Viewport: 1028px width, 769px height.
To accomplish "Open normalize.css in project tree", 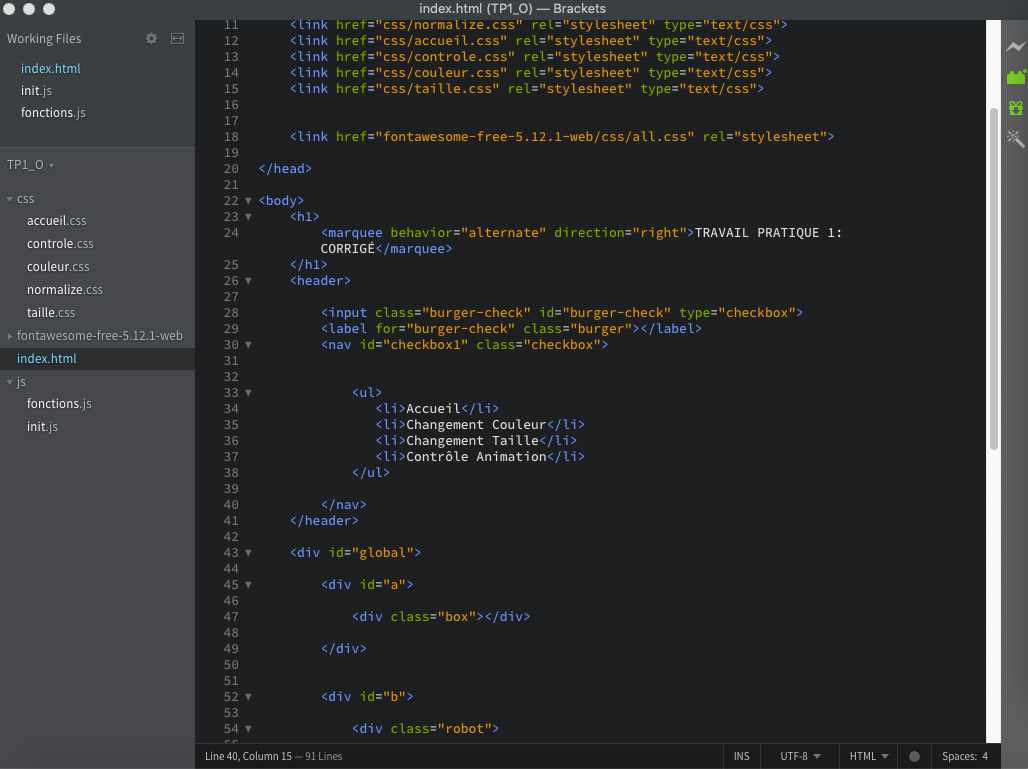I will point(65,290).
